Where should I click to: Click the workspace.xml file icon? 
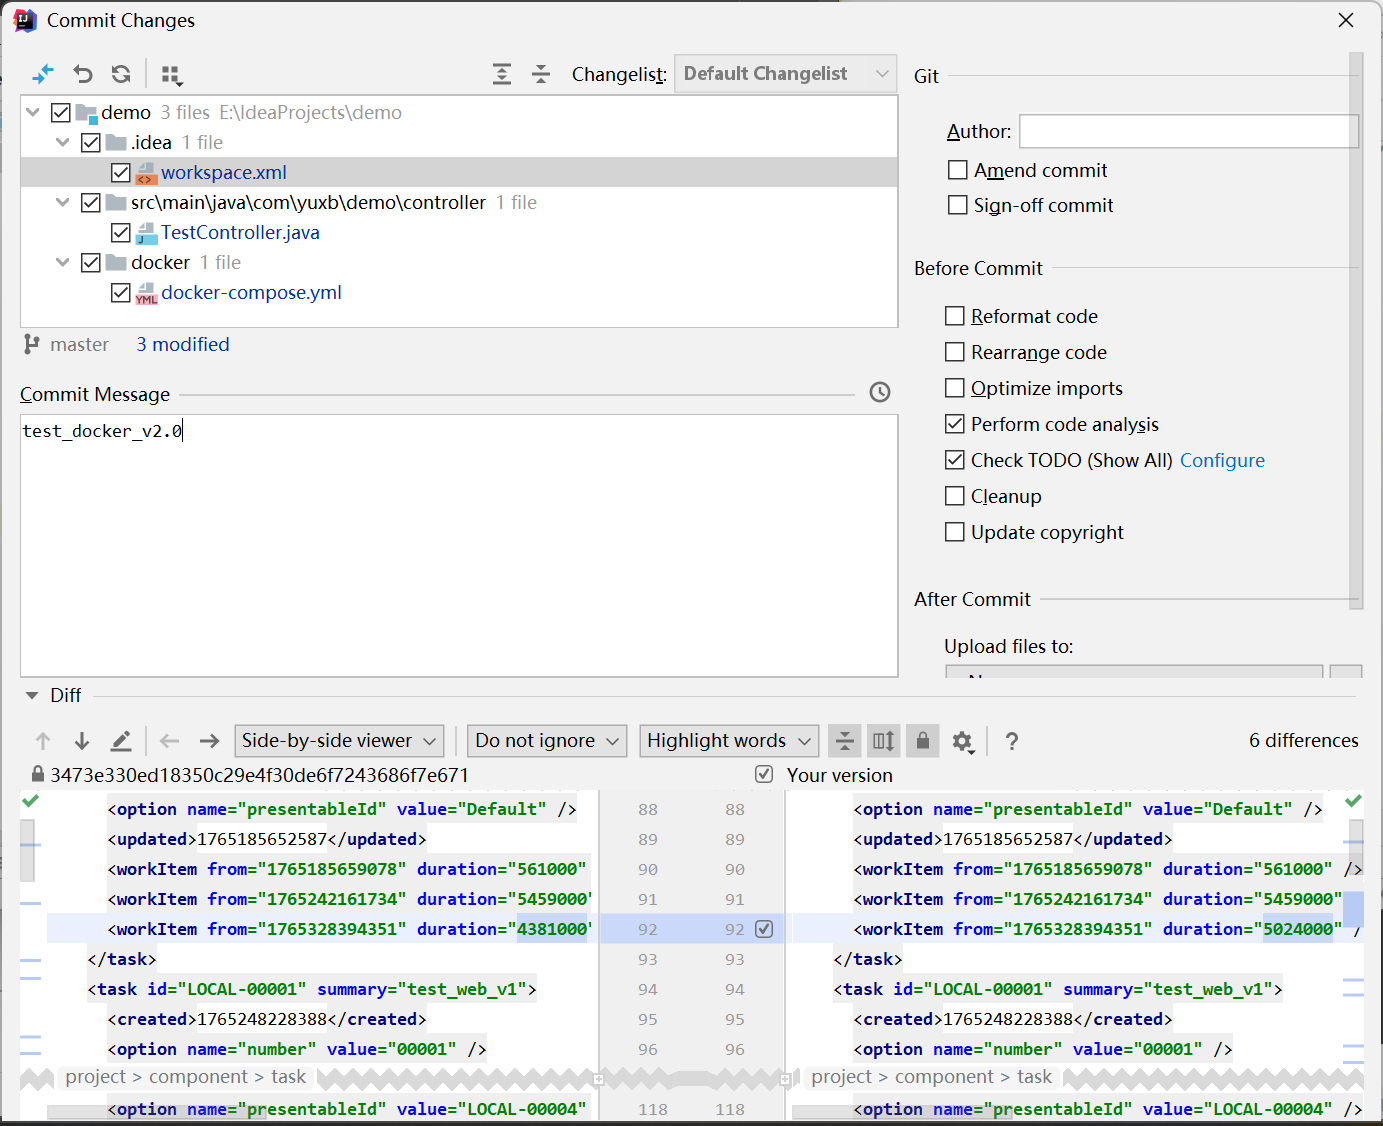coord(146,173)
